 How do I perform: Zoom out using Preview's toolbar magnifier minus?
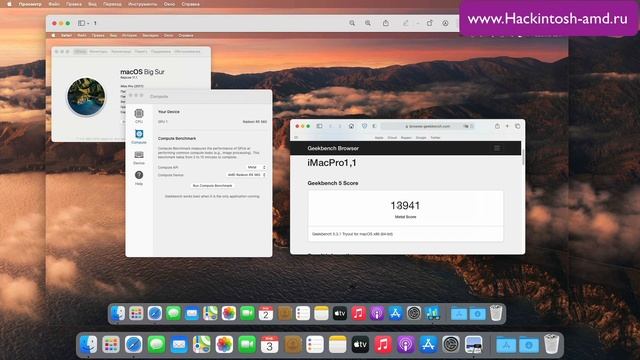352,23
